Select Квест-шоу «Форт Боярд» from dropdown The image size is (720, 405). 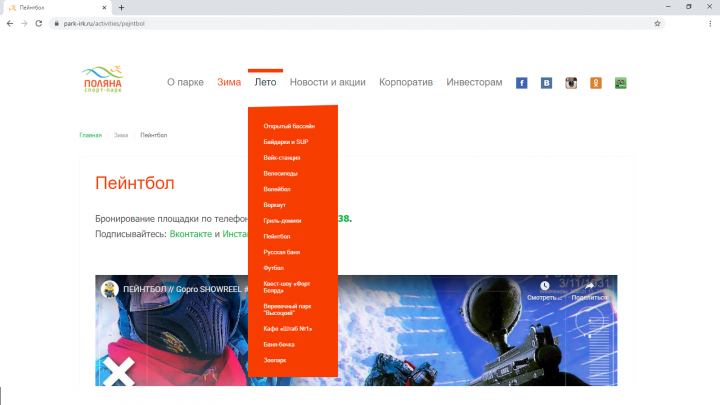(x=287, y=287)
